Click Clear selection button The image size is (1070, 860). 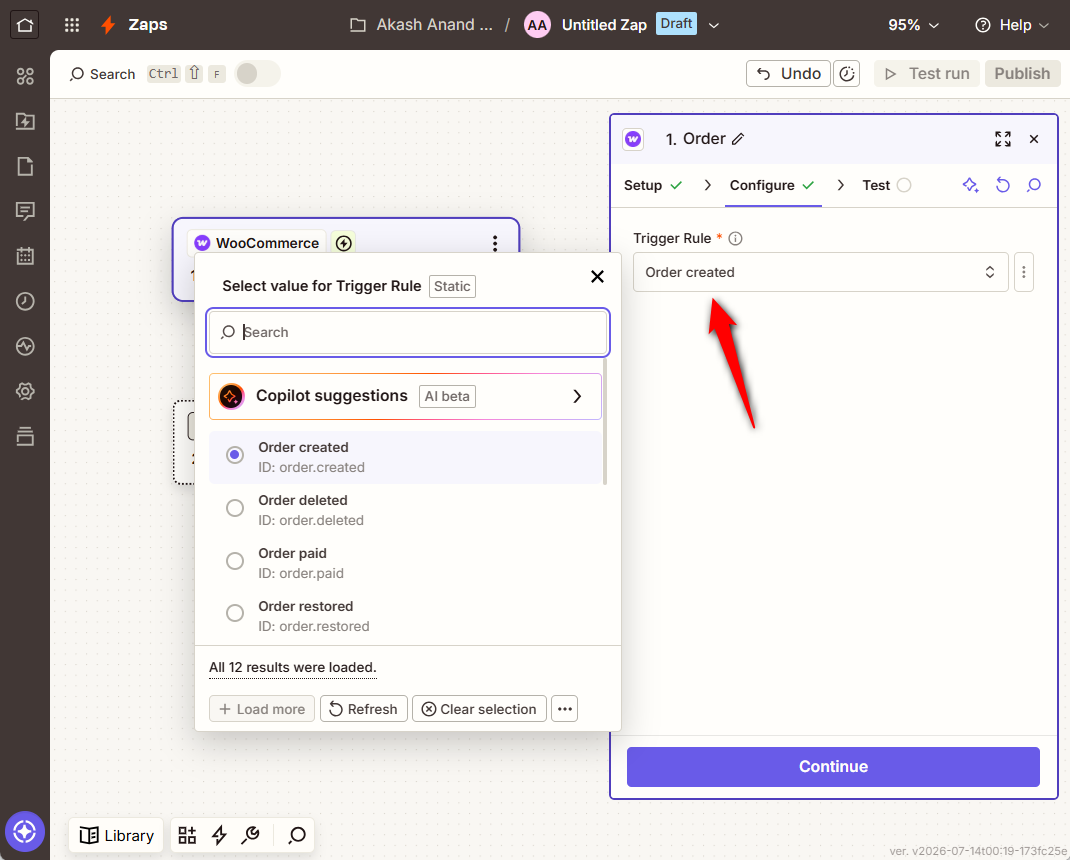pyautogui.click(x=479, y=709)
